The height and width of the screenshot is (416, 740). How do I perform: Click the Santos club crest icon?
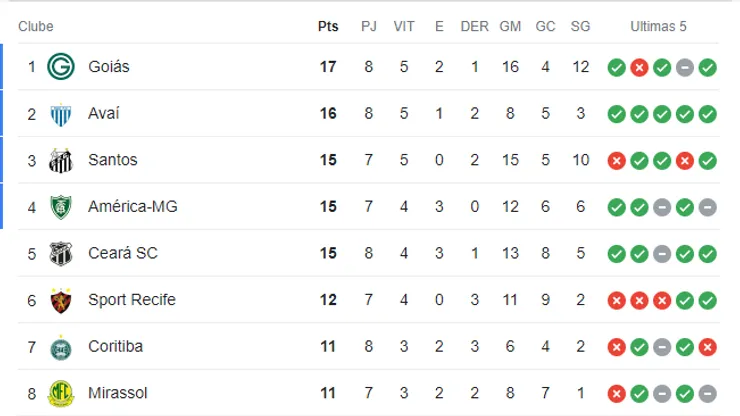(62, 160)
